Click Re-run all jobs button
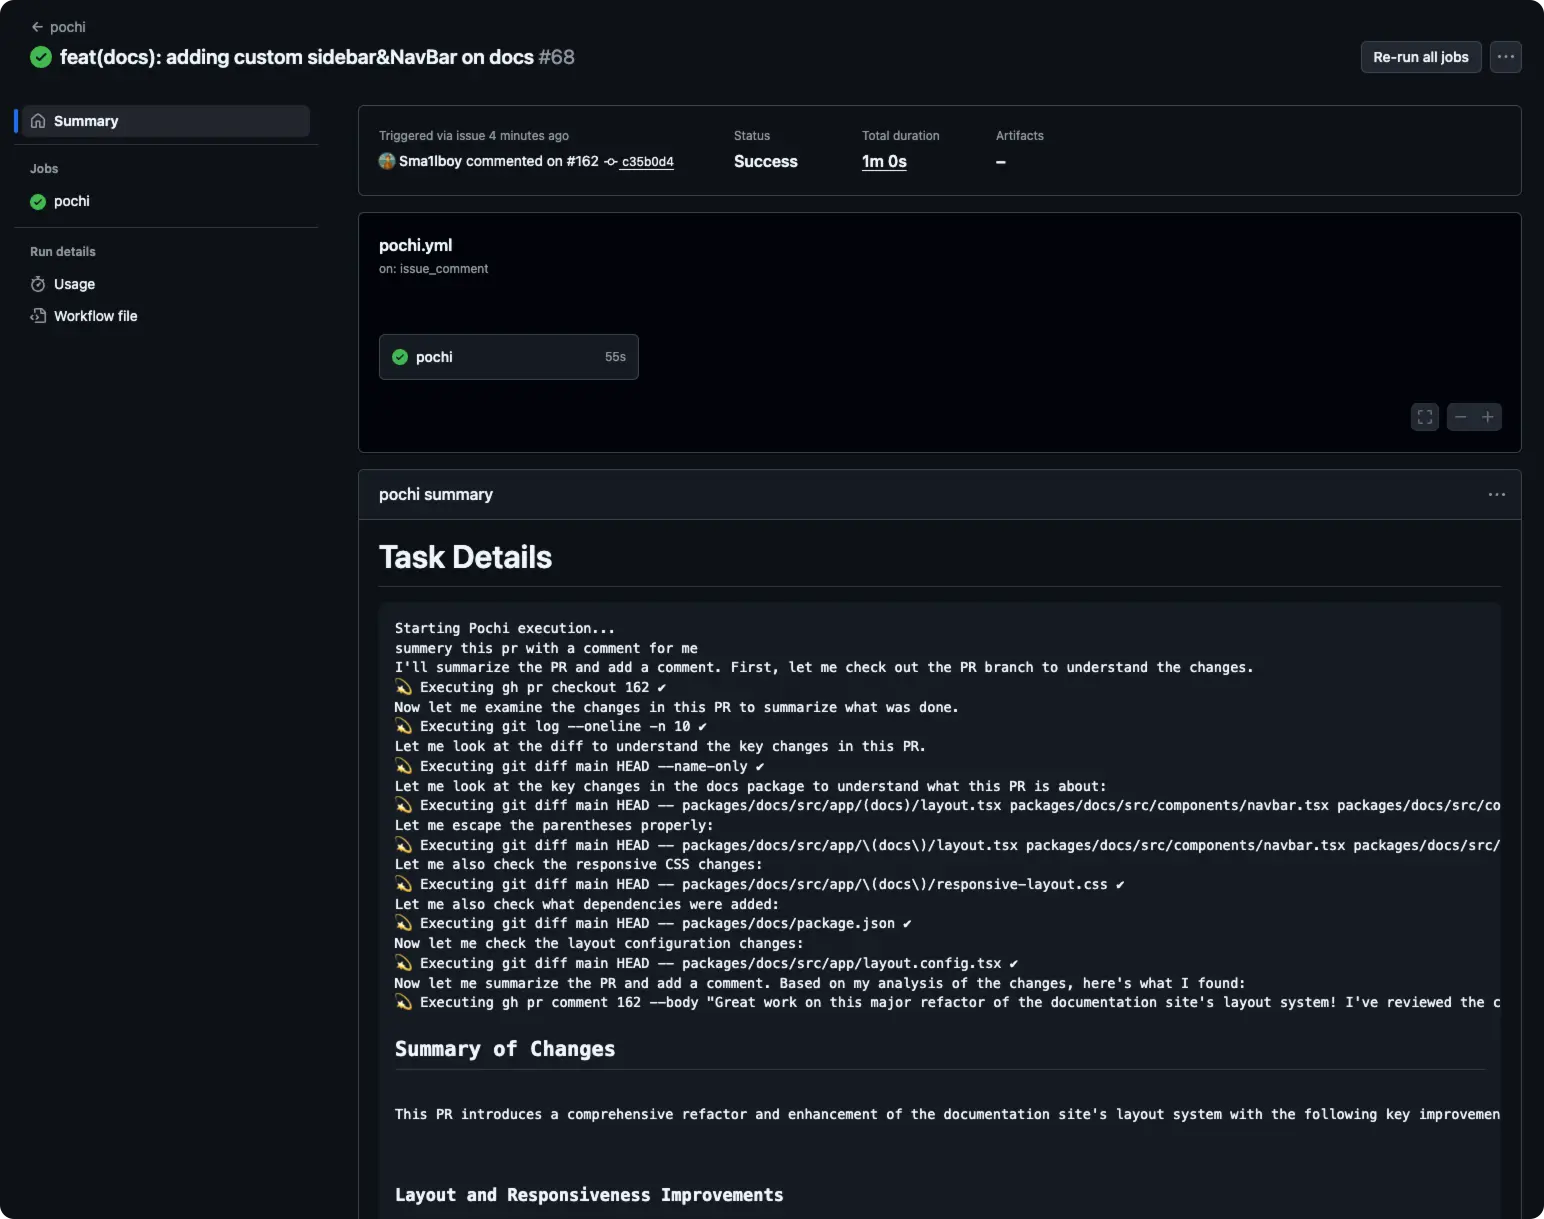Image resolution: width=1544 pixels, height=1219 pixels. pos(1420,57)
